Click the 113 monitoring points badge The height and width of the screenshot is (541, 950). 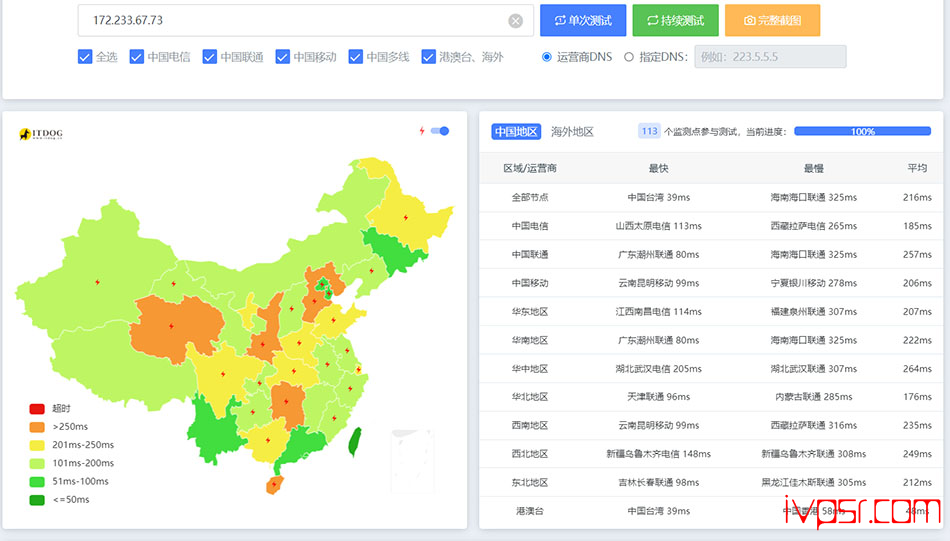[649, 131]
